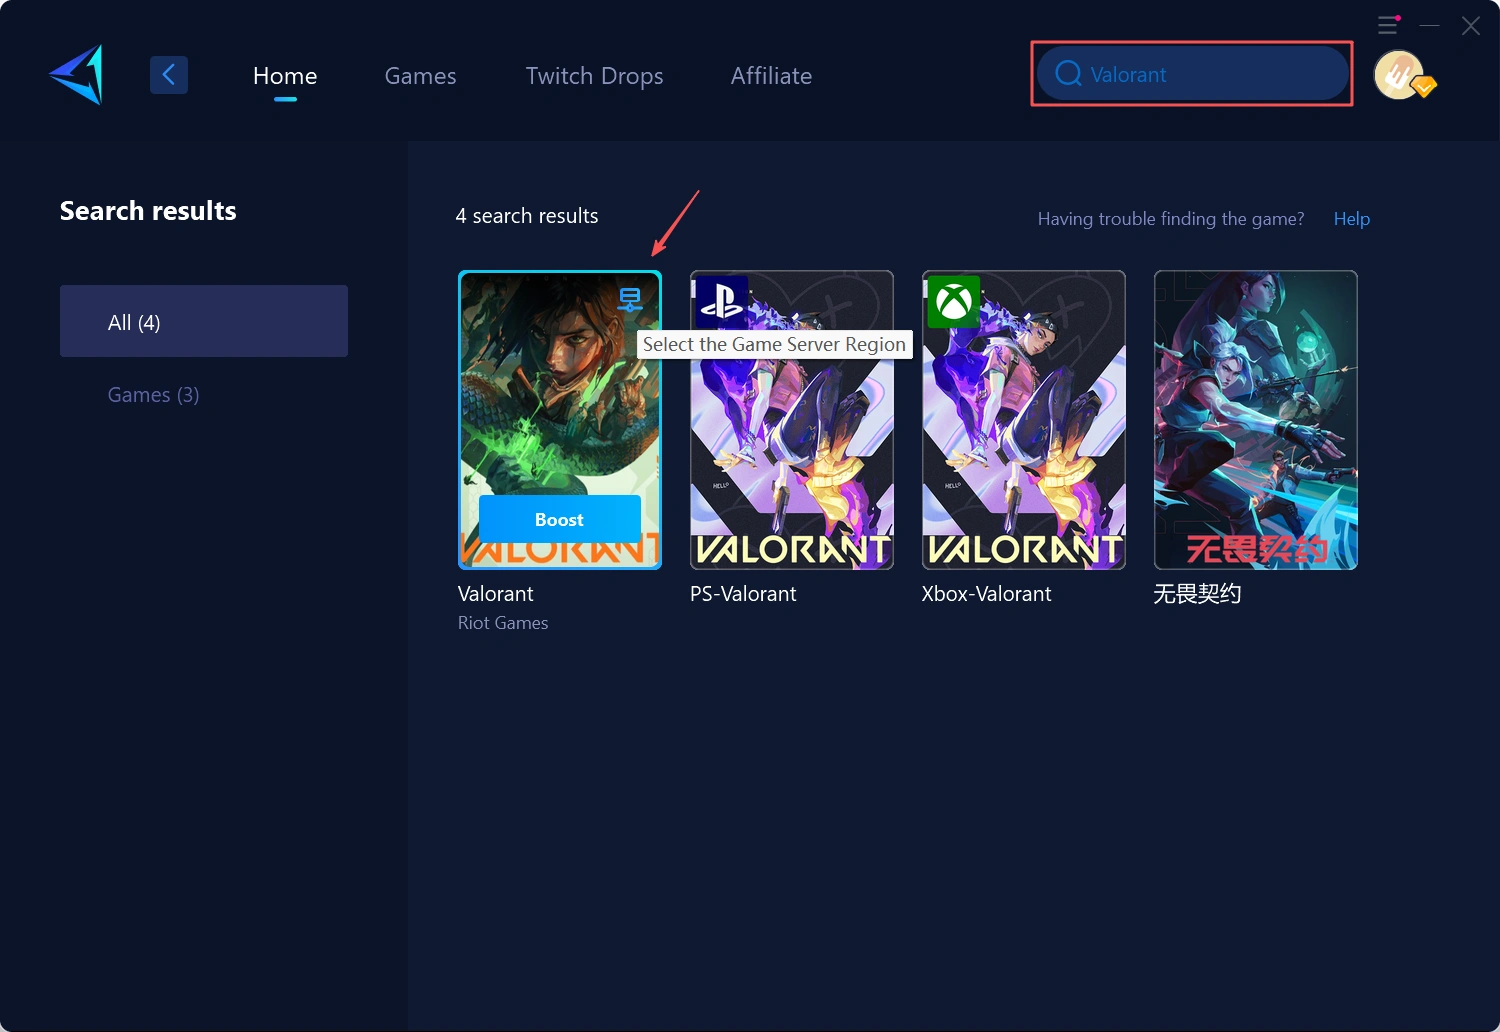Switch to the Affiliate tab

[771, 75]
